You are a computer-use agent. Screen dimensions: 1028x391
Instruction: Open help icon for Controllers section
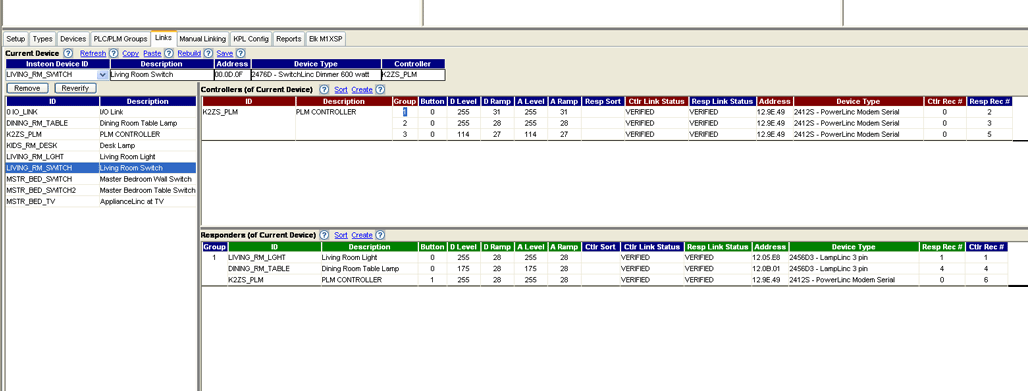[x=324, y=89]
